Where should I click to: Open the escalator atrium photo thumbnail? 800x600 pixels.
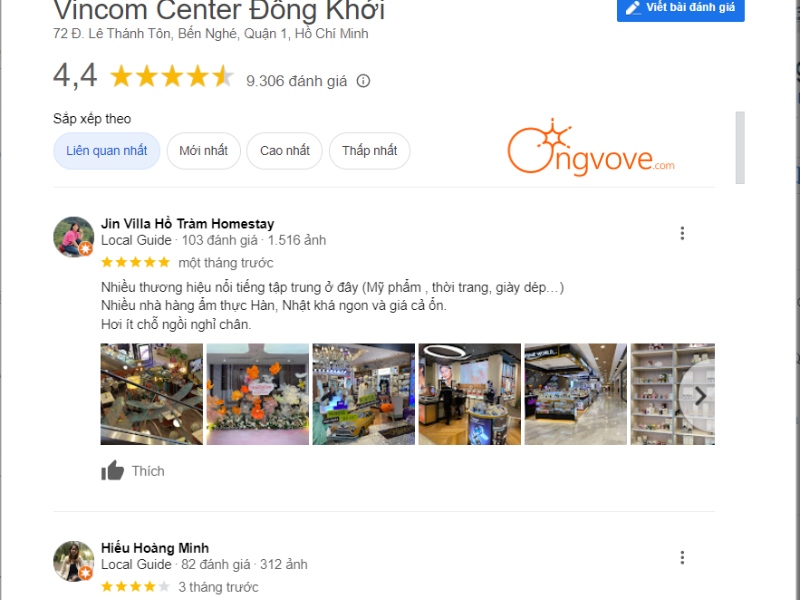(152, 394)
